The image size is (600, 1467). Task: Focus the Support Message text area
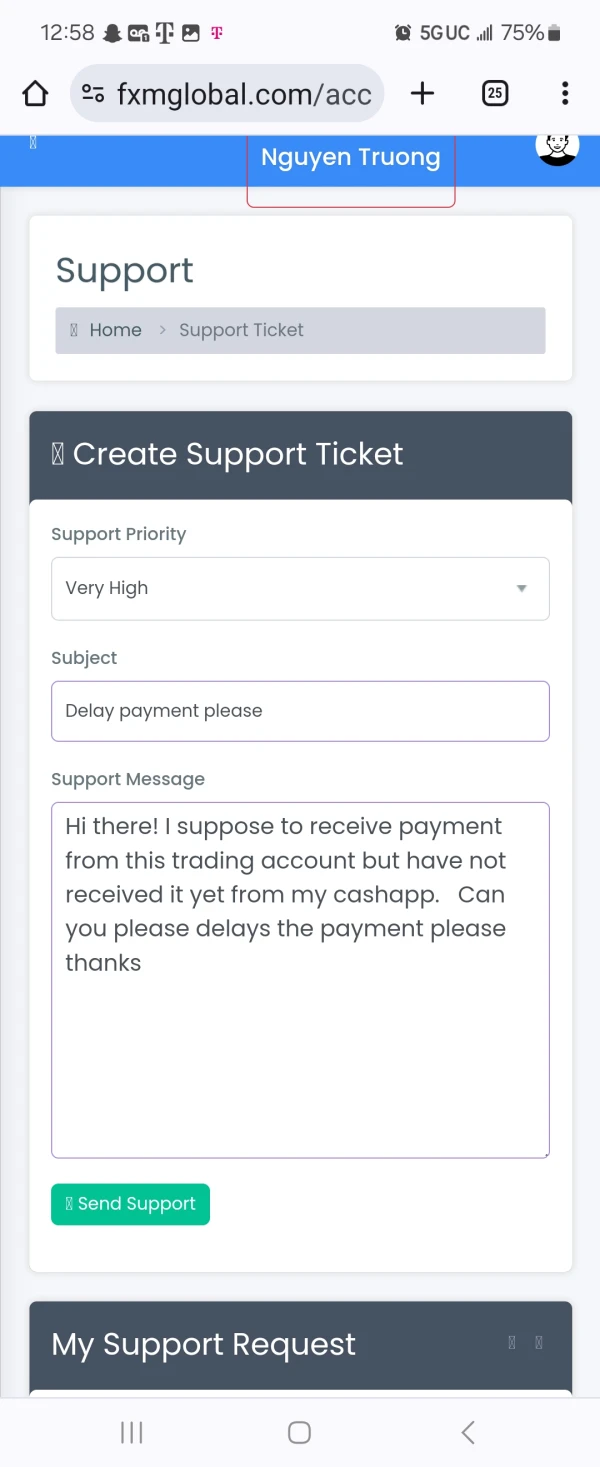[300, 1050]
